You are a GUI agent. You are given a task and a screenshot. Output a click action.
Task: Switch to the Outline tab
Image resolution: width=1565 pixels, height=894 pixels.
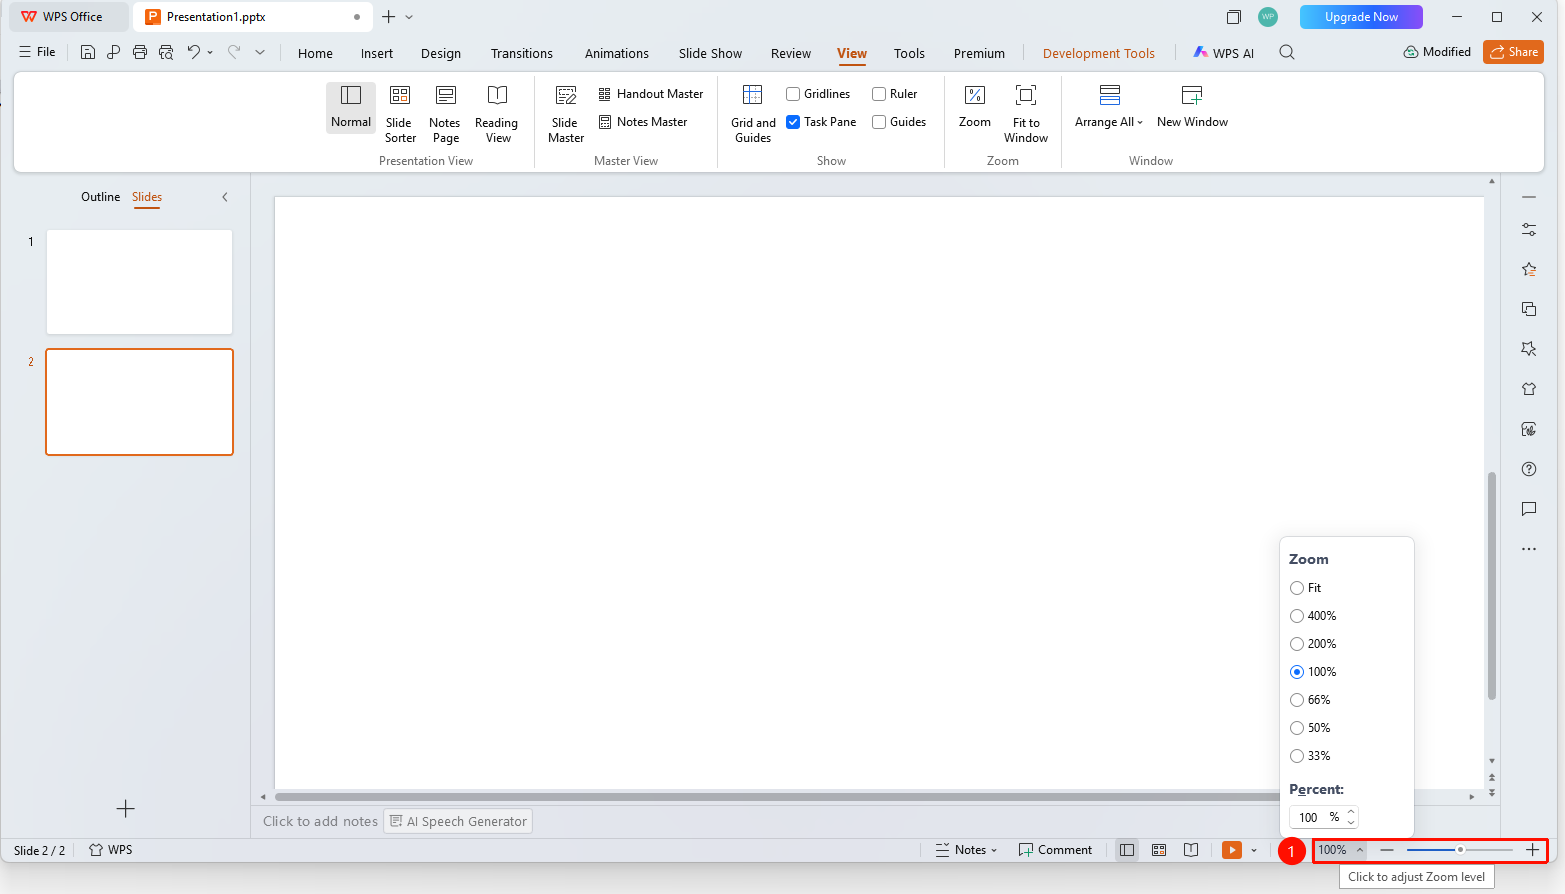100,197
